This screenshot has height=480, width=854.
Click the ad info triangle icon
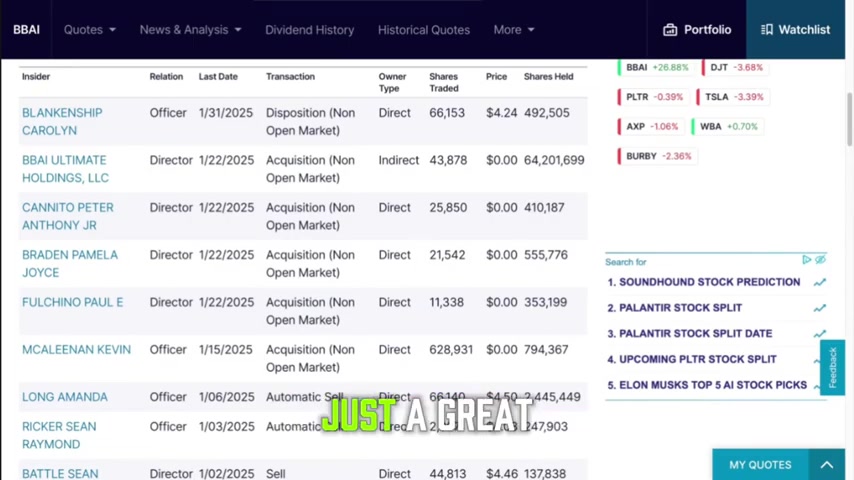(807, 260)
